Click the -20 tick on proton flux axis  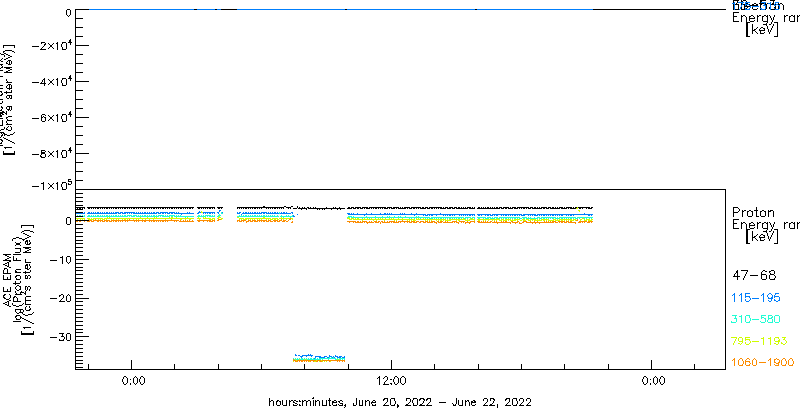point(60,298)
